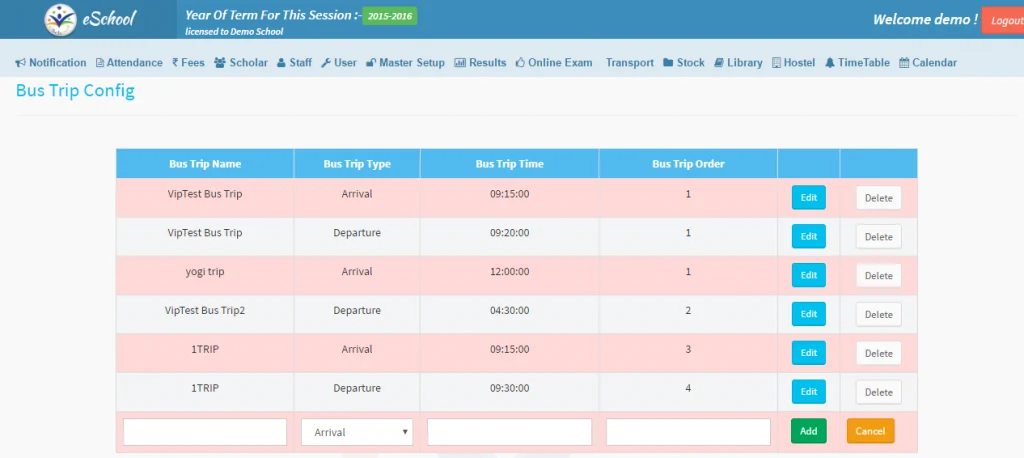The width and height of the screenshot is (1024, 458).
Task: Click the Results chart icon
Action: (x=460, y=63)
